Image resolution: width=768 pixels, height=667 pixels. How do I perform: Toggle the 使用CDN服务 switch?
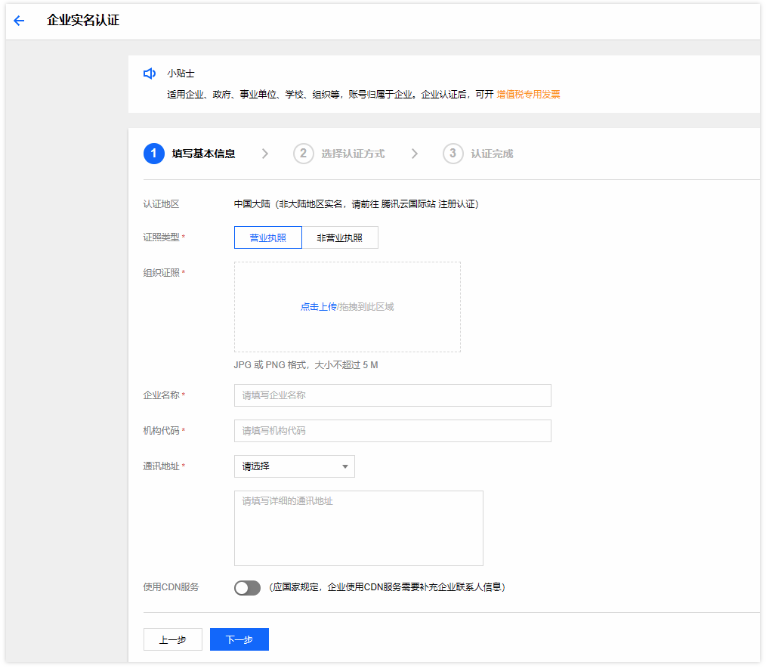[x=247, y=588]
